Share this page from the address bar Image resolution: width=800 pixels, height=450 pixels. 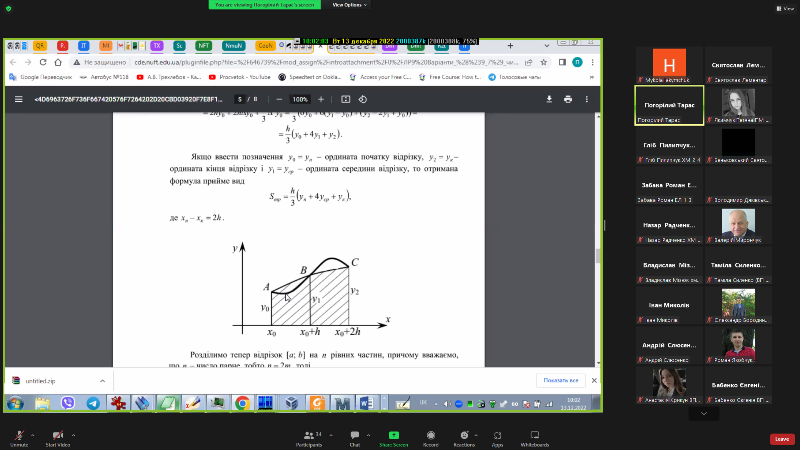(x=529, y=62)
